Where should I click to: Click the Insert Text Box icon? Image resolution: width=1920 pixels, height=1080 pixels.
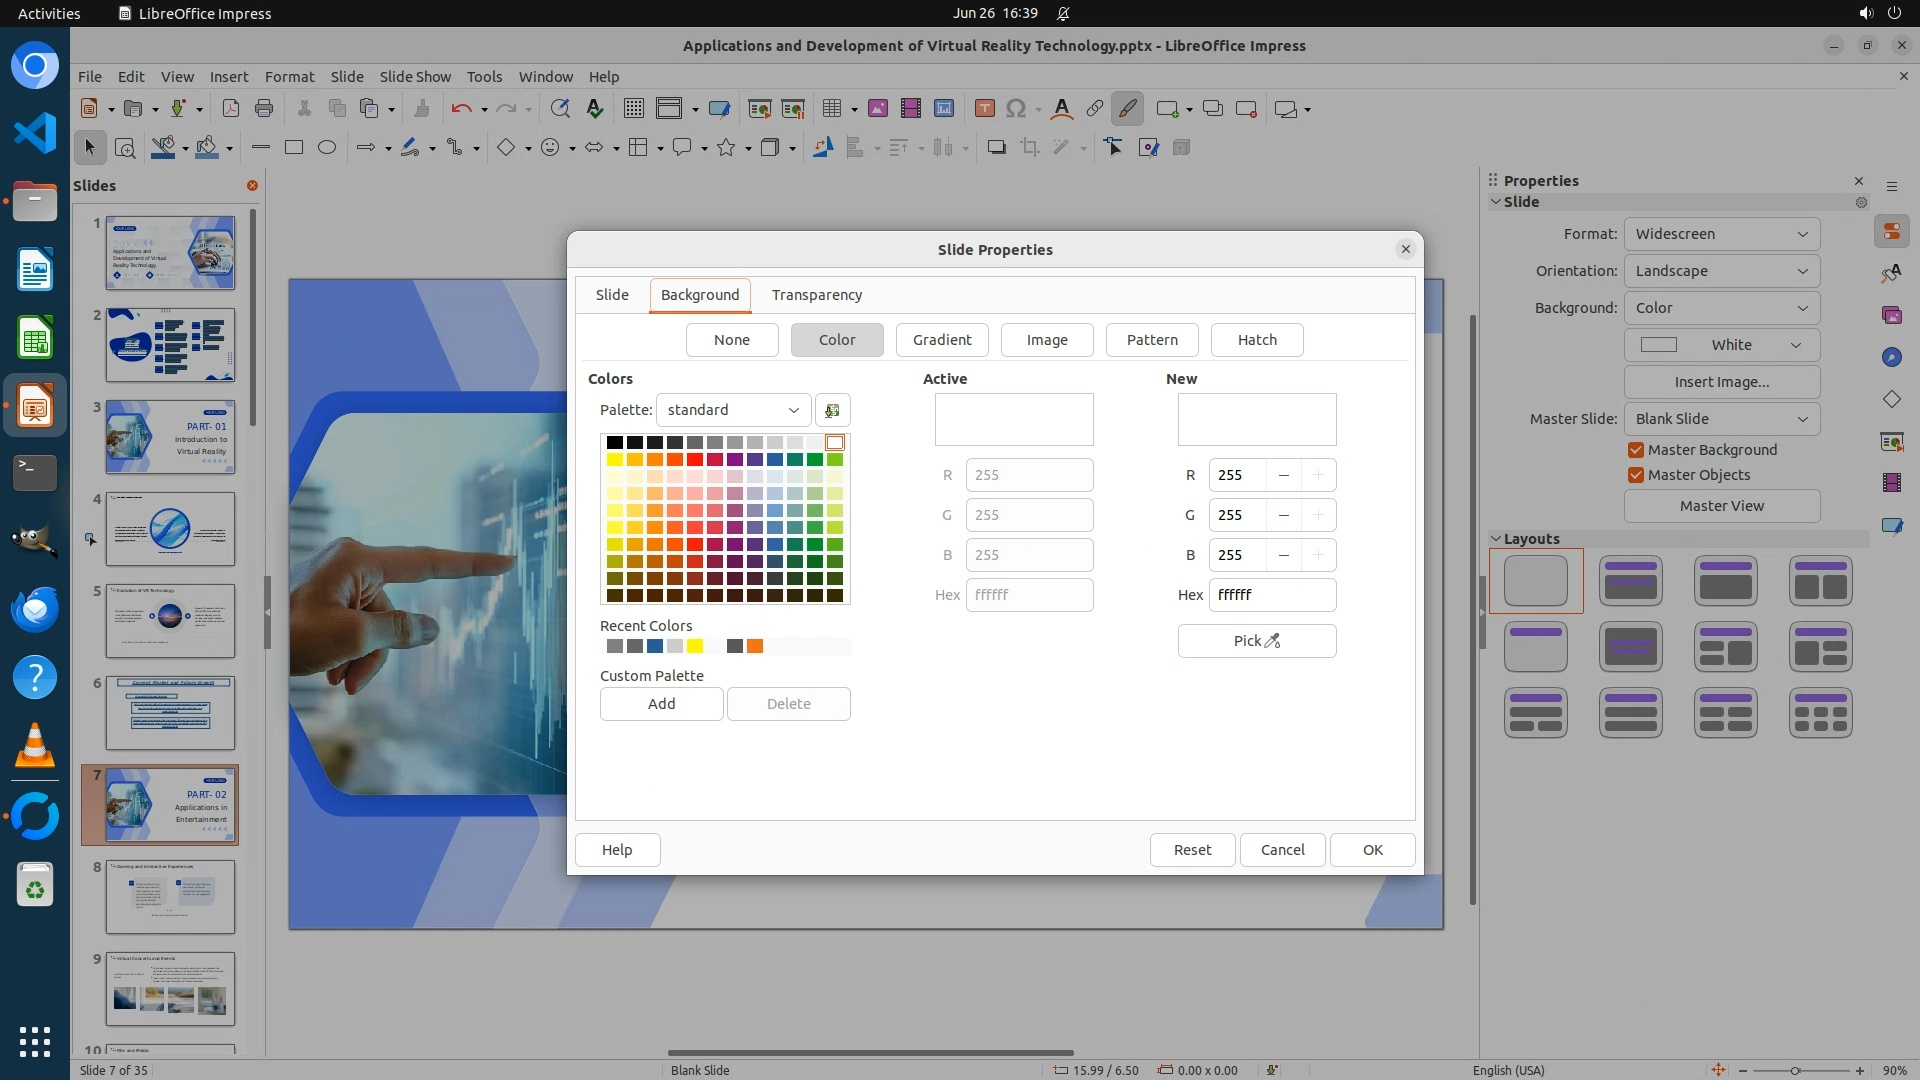[984, 109]
